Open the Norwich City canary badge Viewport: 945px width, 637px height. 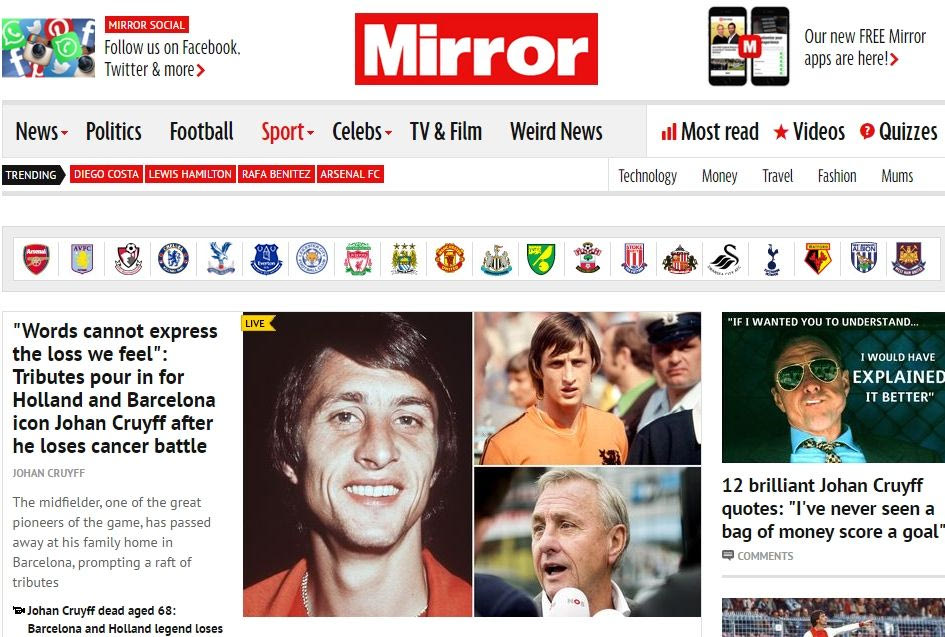(x=541, y=259)
